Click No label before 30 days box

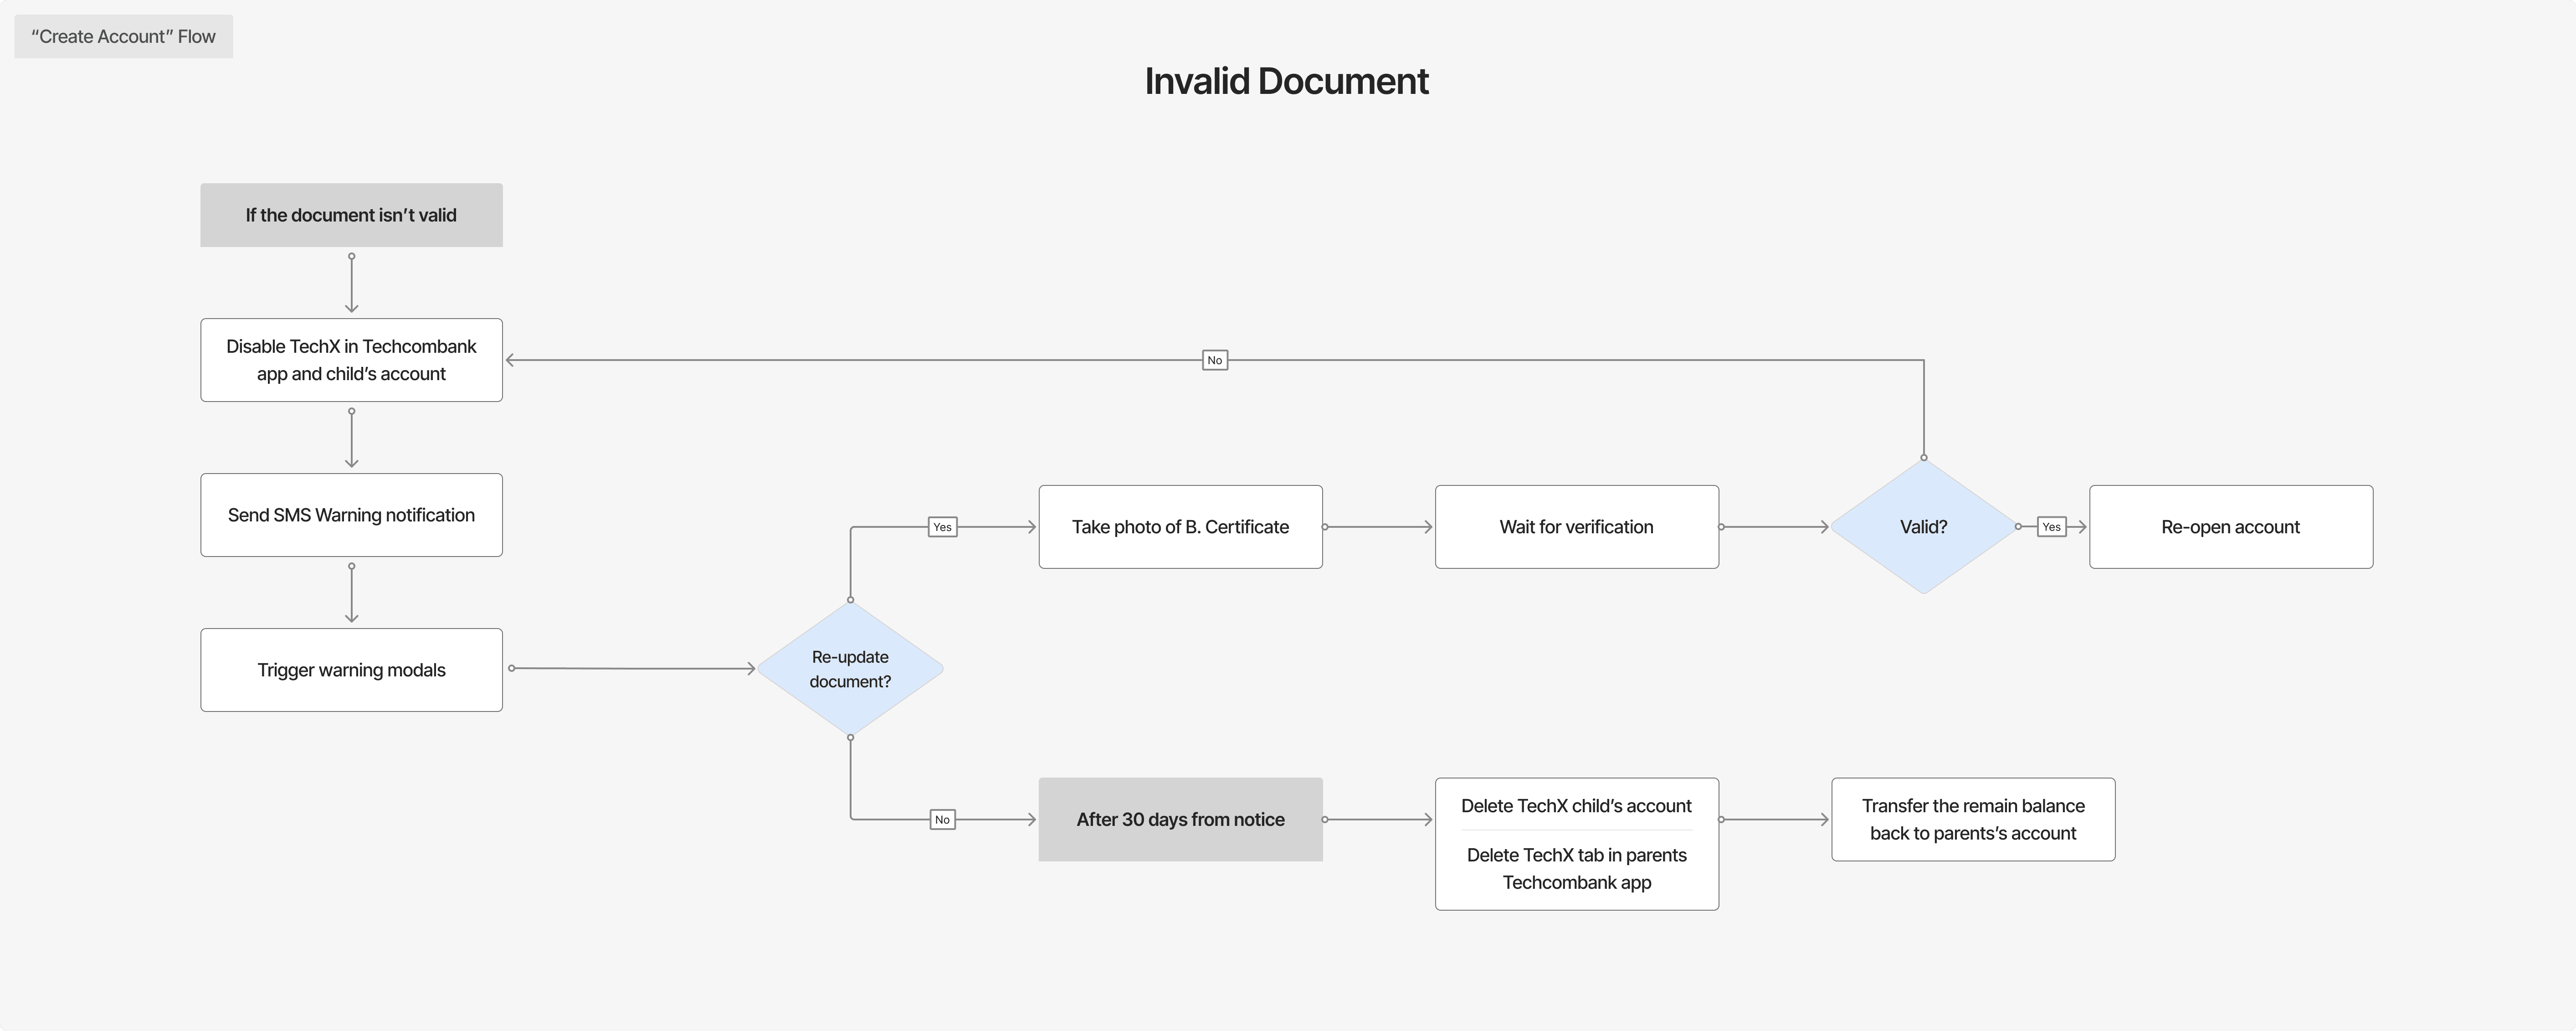click(x=942, y=819)
